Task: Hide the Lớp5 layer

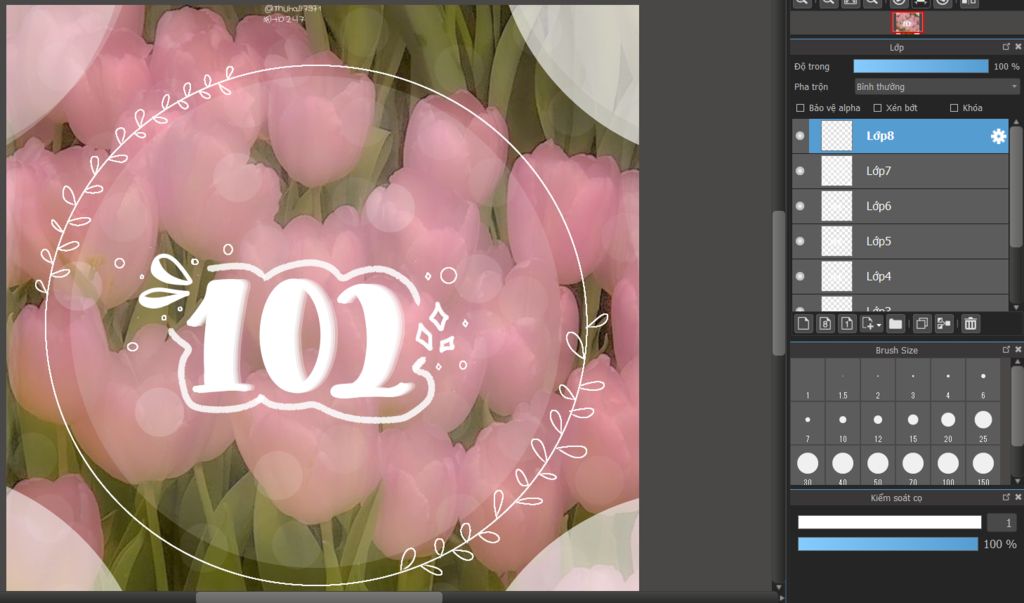Action: pos(800,241)
